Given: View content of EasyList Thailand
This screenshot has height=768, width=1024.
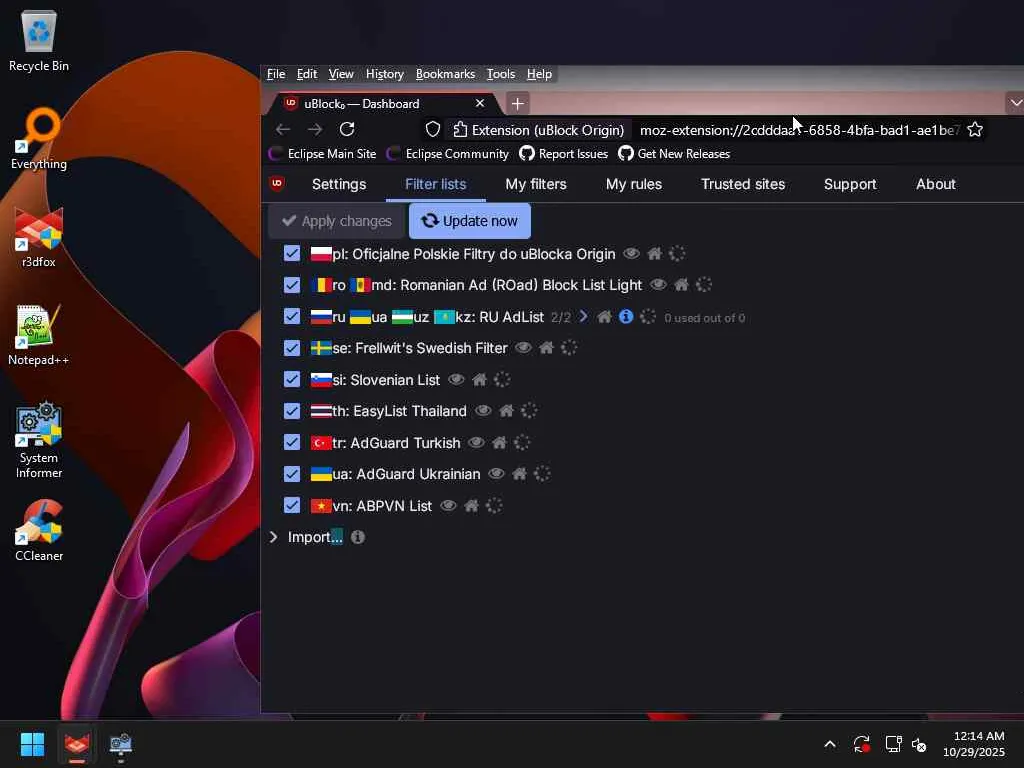Looking at the screenshot, I should click(x=483, y=411).
